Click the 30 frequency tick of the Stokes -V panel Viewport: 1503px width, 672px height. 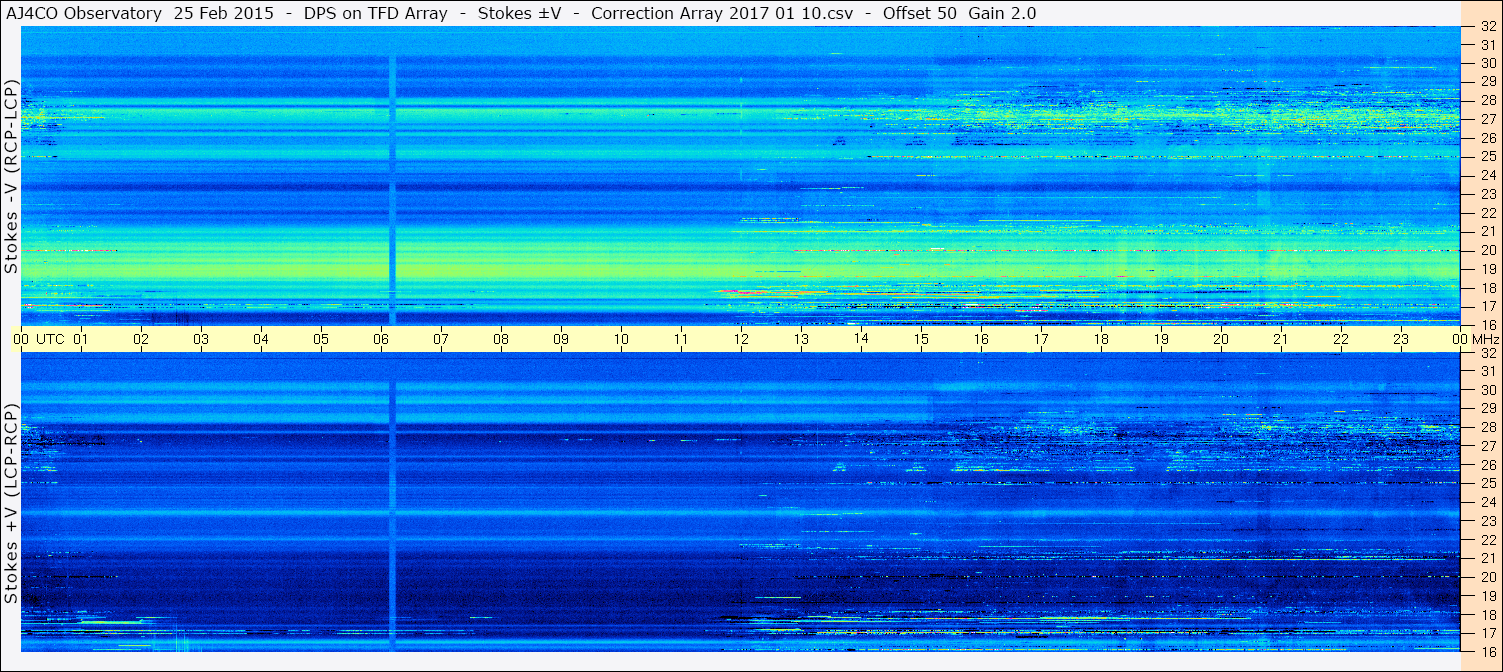coord(1487,63)
